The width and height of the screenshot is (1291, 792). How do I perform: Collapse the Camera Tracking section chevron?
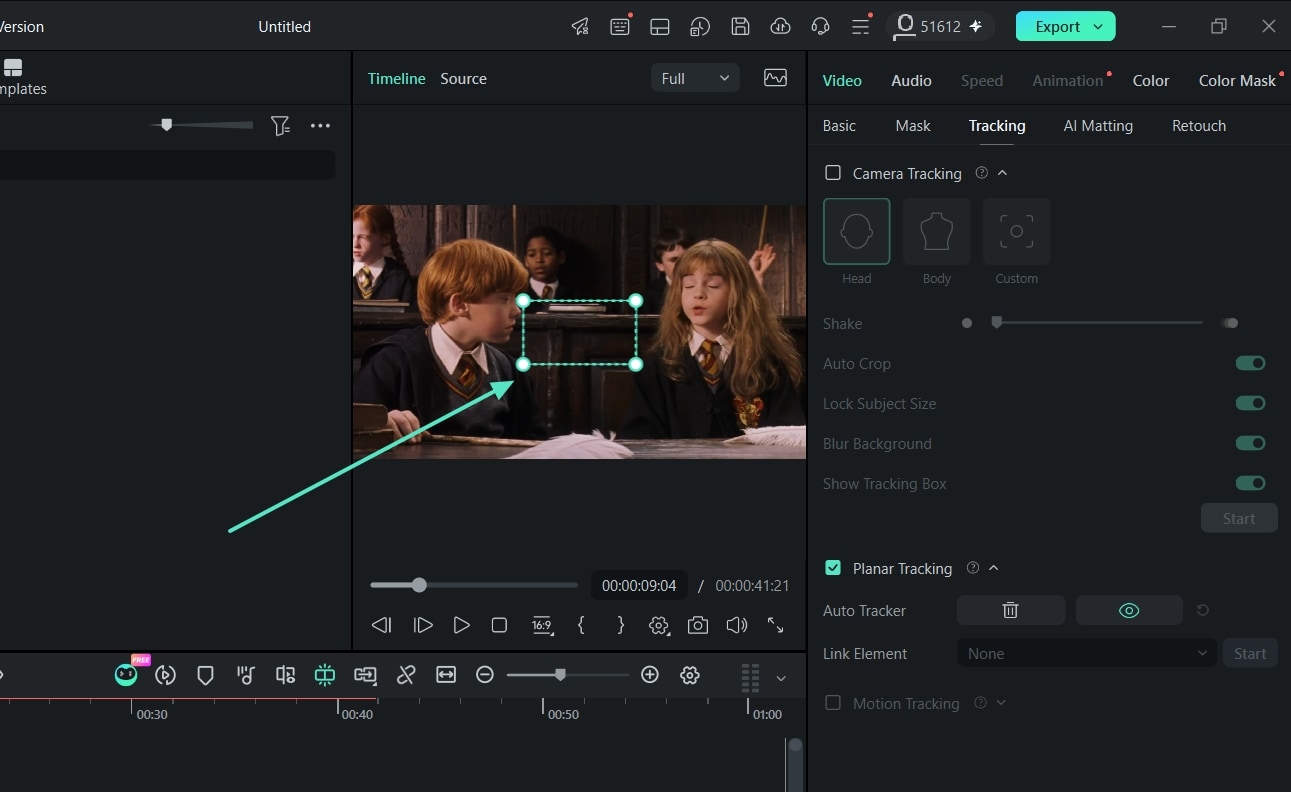point(1002,173)
